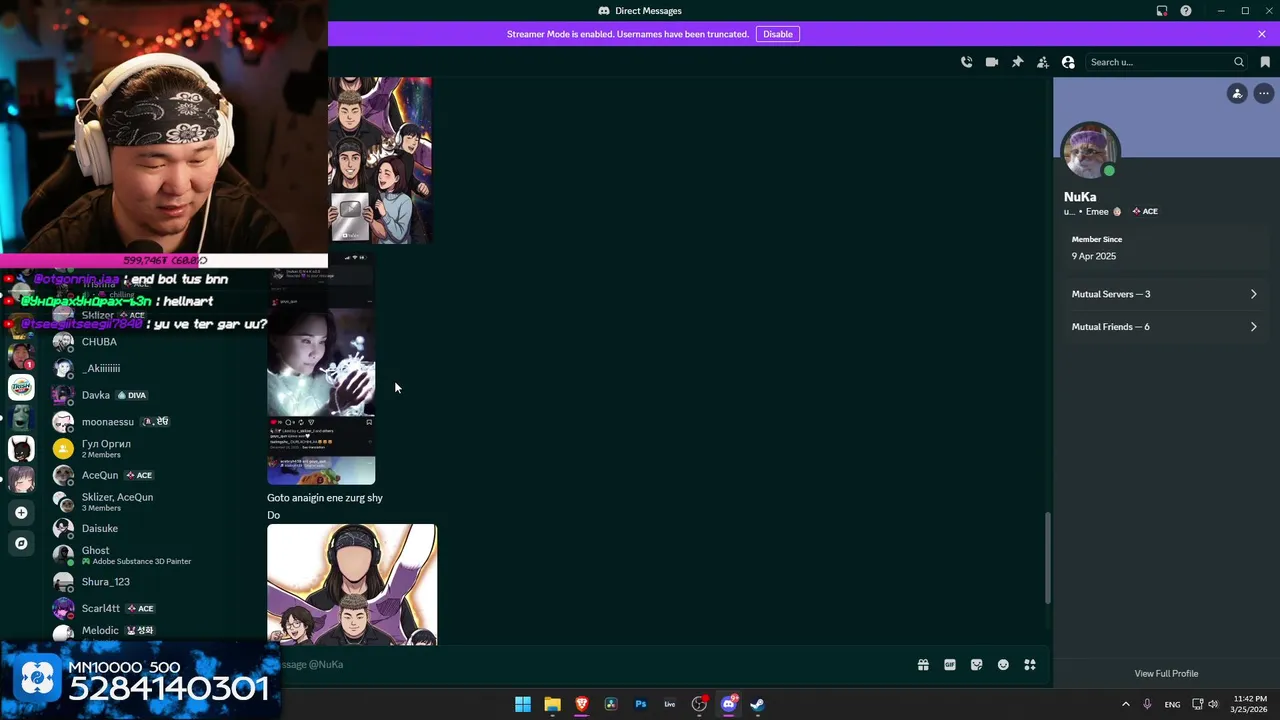Open Photoshop from taskbar
This screenshot has height=720, width=1280.
pos(641,704)
